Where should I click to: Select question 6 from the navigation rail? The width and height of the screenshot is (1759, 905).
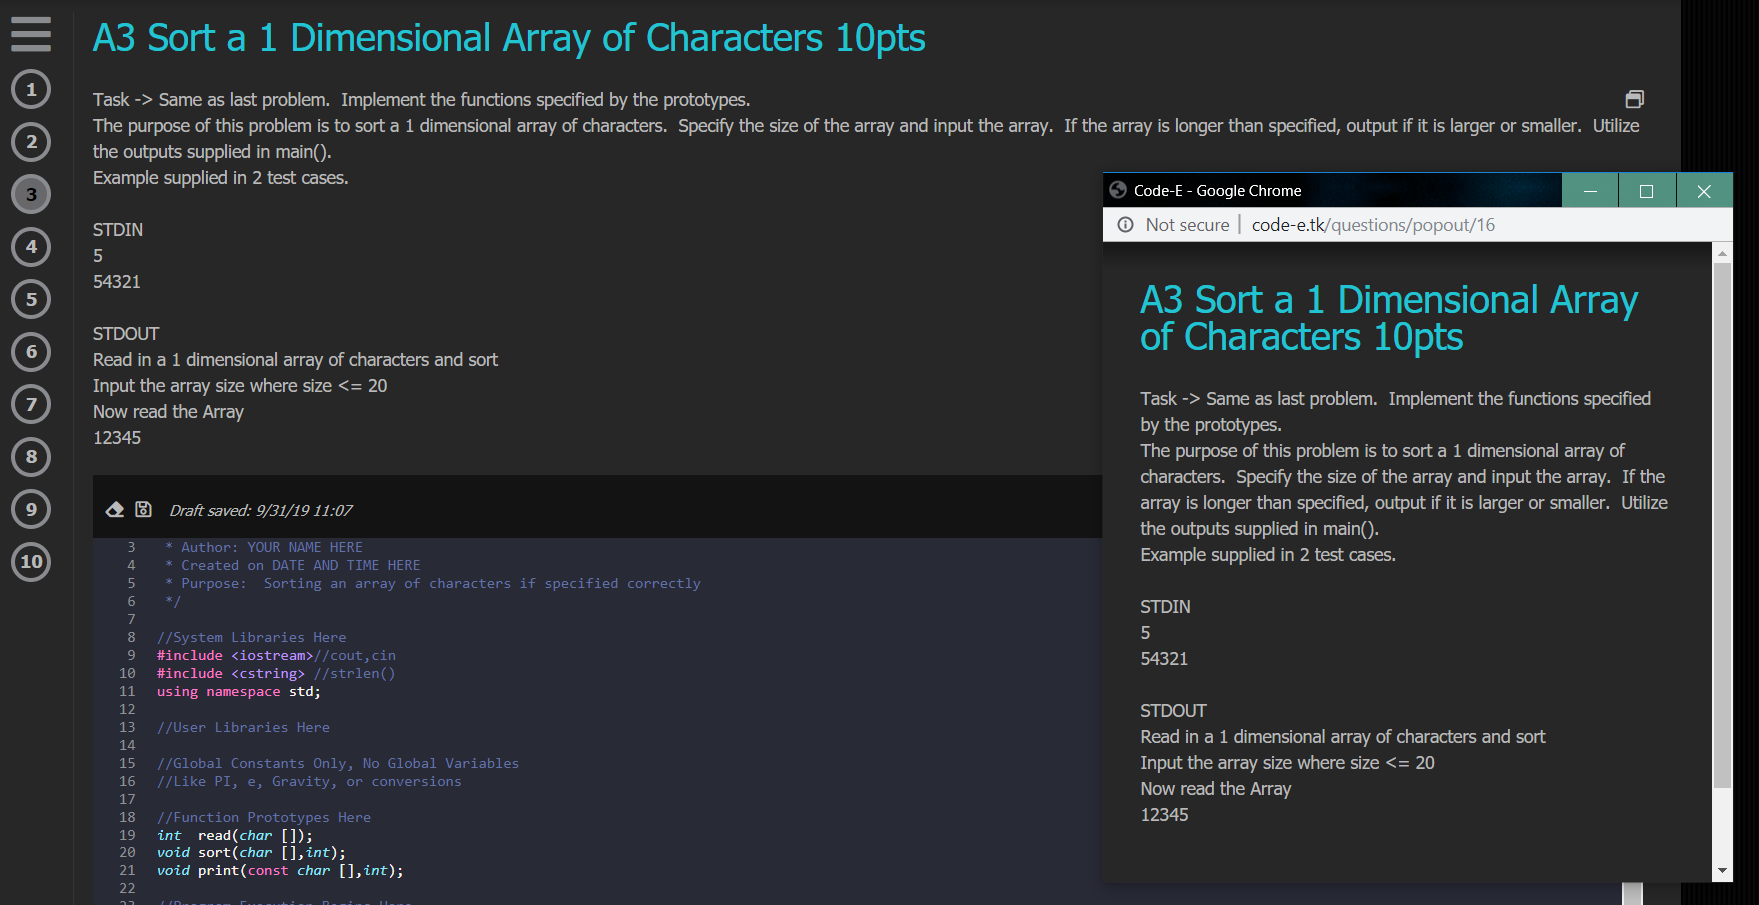click(x=30, y=352)
